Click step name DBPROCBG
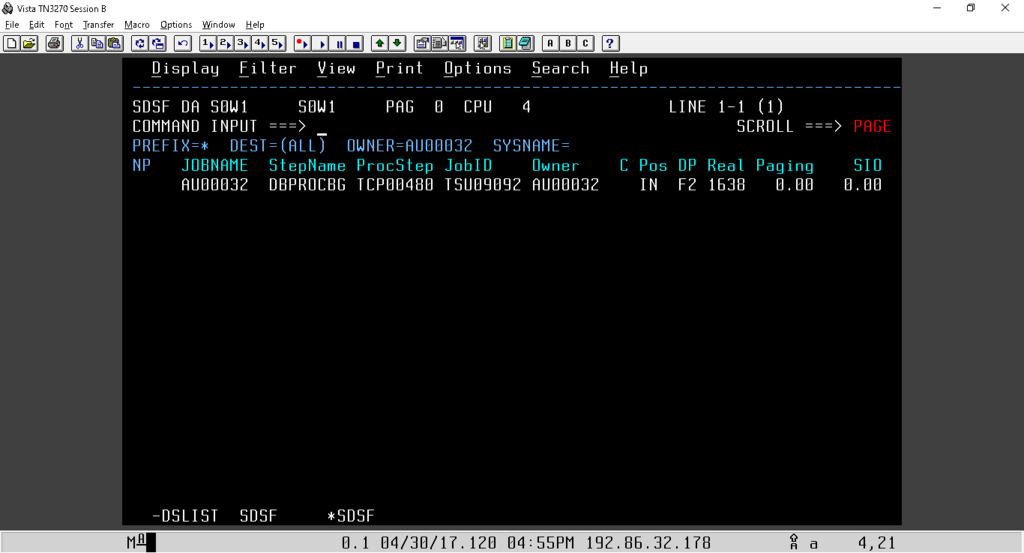The image size is (1024, 553). click(x=307, y=185)
